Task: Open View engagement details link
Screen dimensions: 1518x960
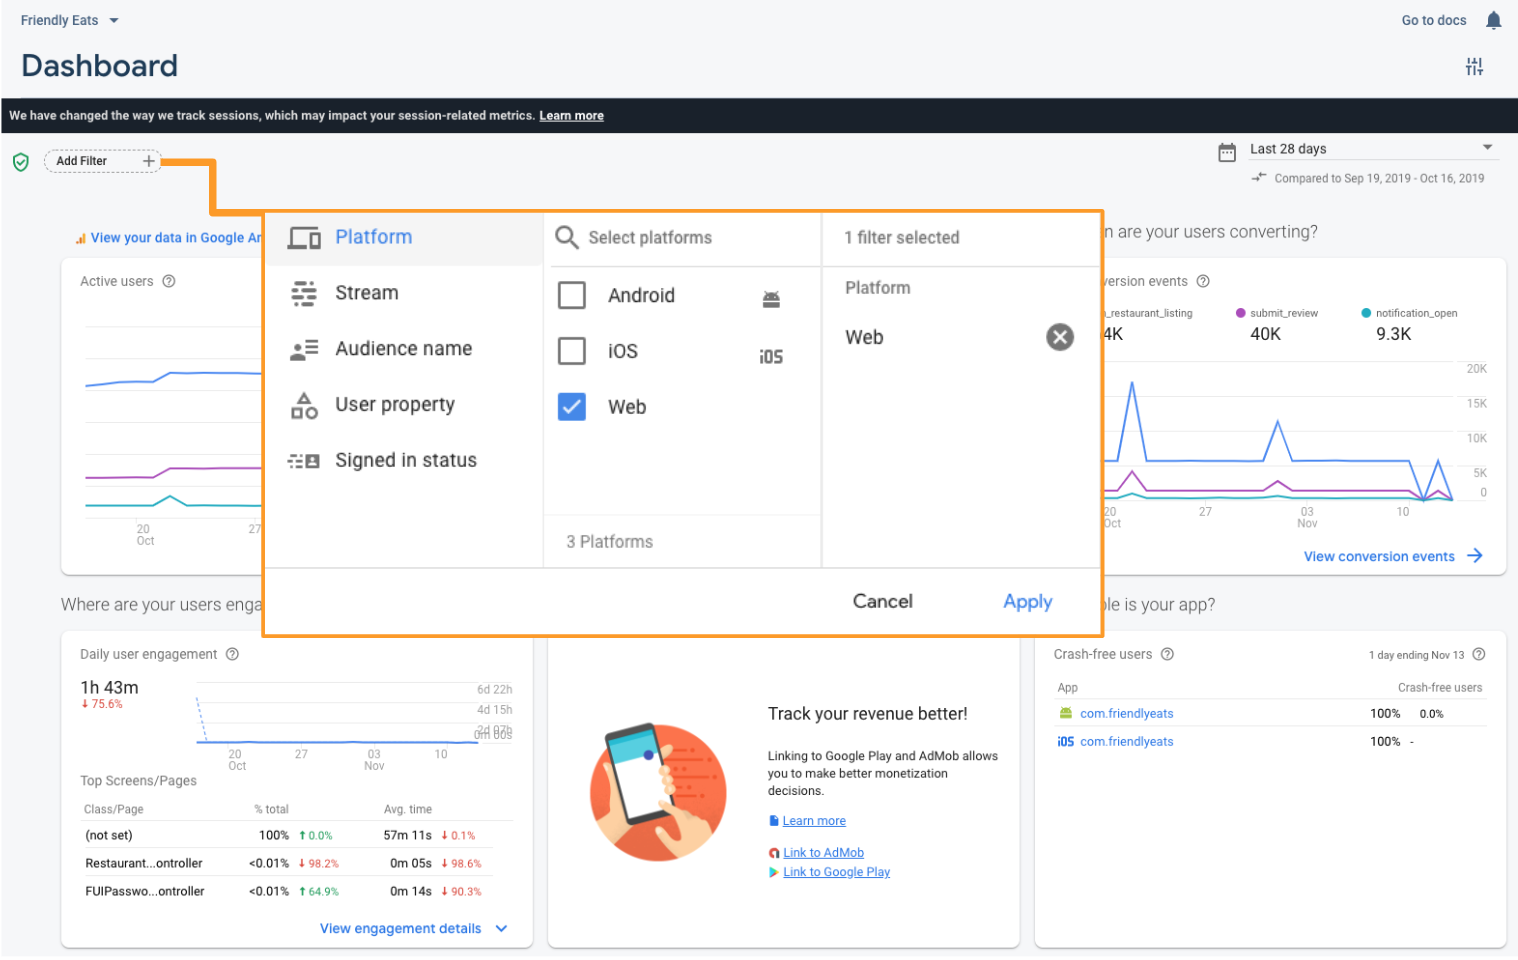Action: tap(400, 929)
